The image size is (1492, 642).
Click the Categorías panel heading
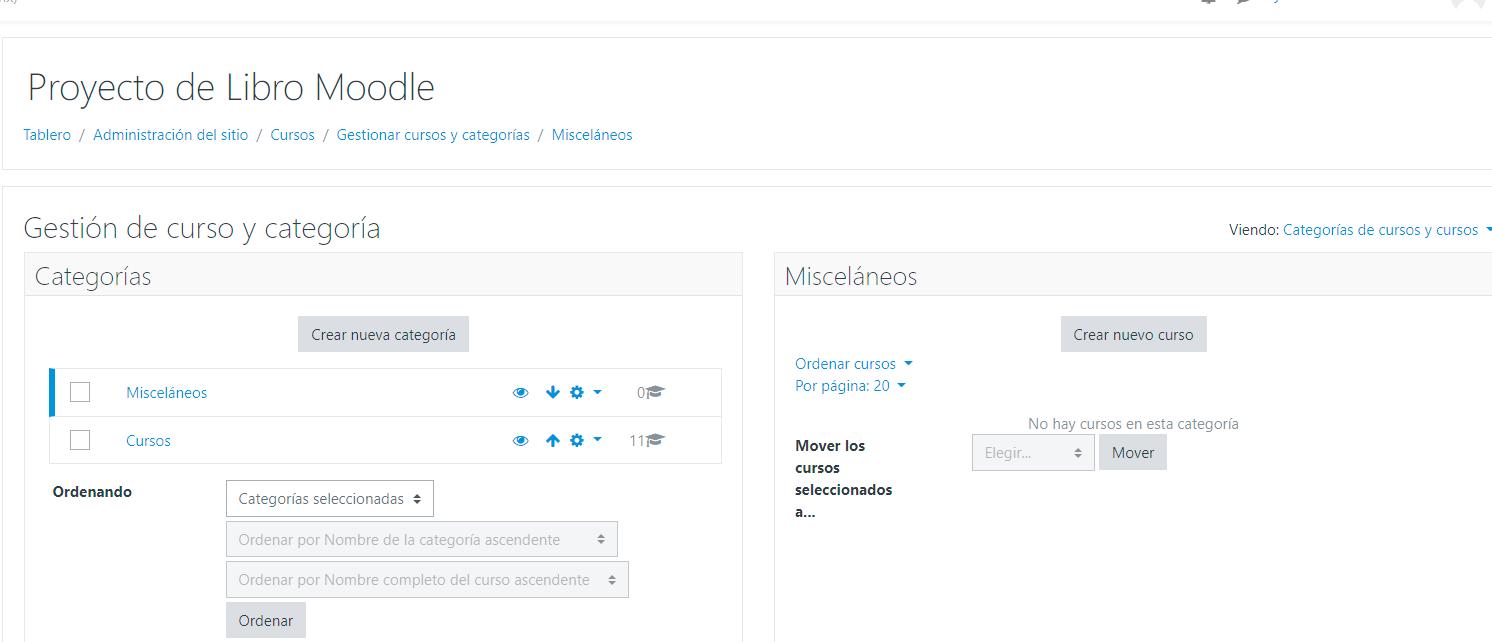click(93, 277)
